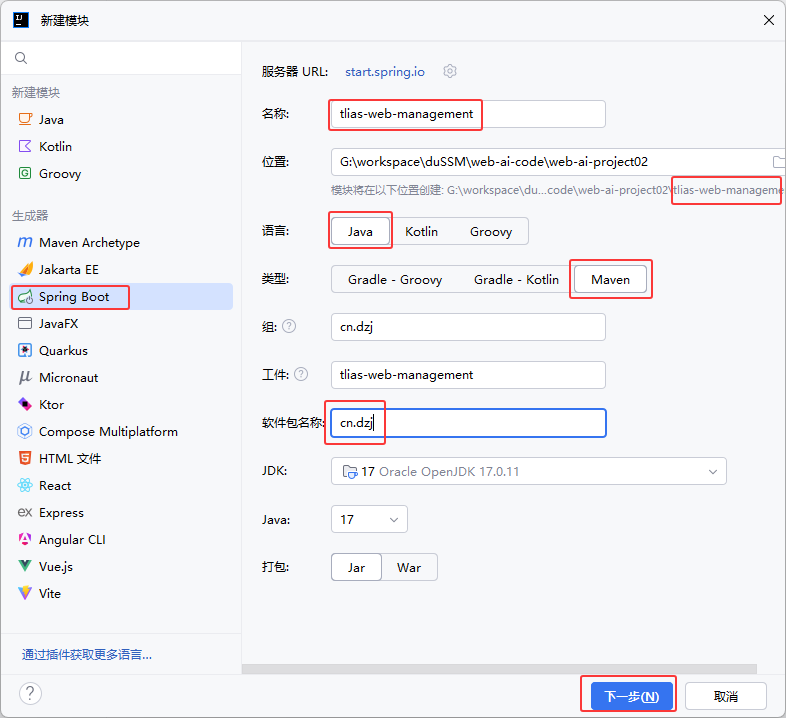786x718 pixels.
Task: Select the Ktor generator in sidebar
Action: coord(51,405)
